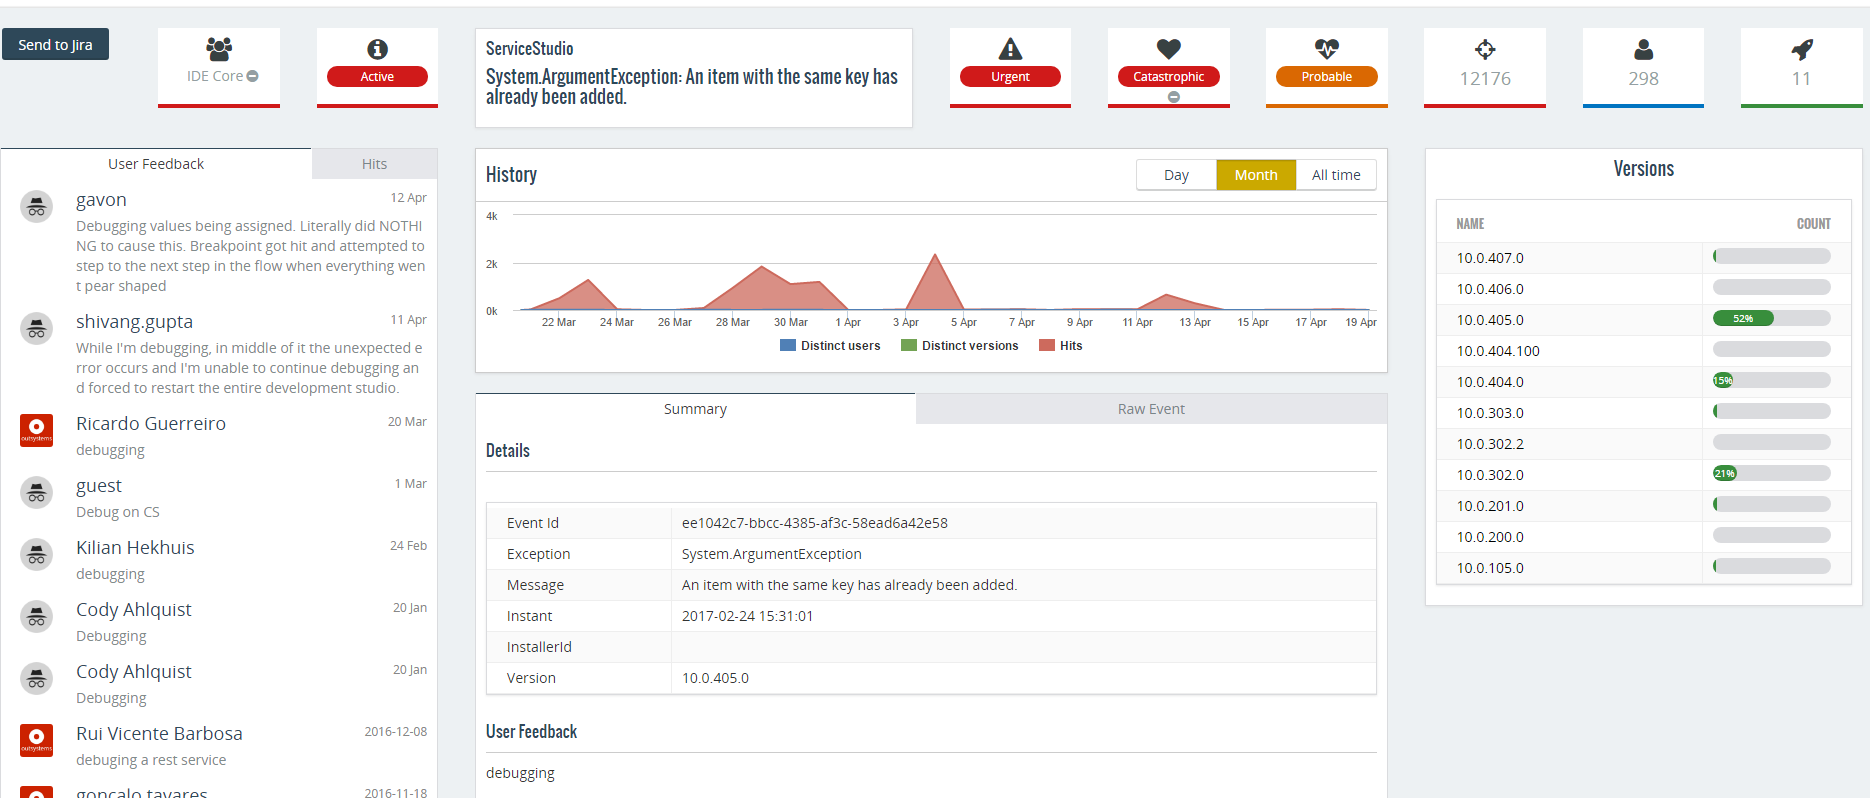Image resolution: width=1870 pixels, height=798 pixels.
Task: Click the Urgent priority badge
Action: point(1010,77)
